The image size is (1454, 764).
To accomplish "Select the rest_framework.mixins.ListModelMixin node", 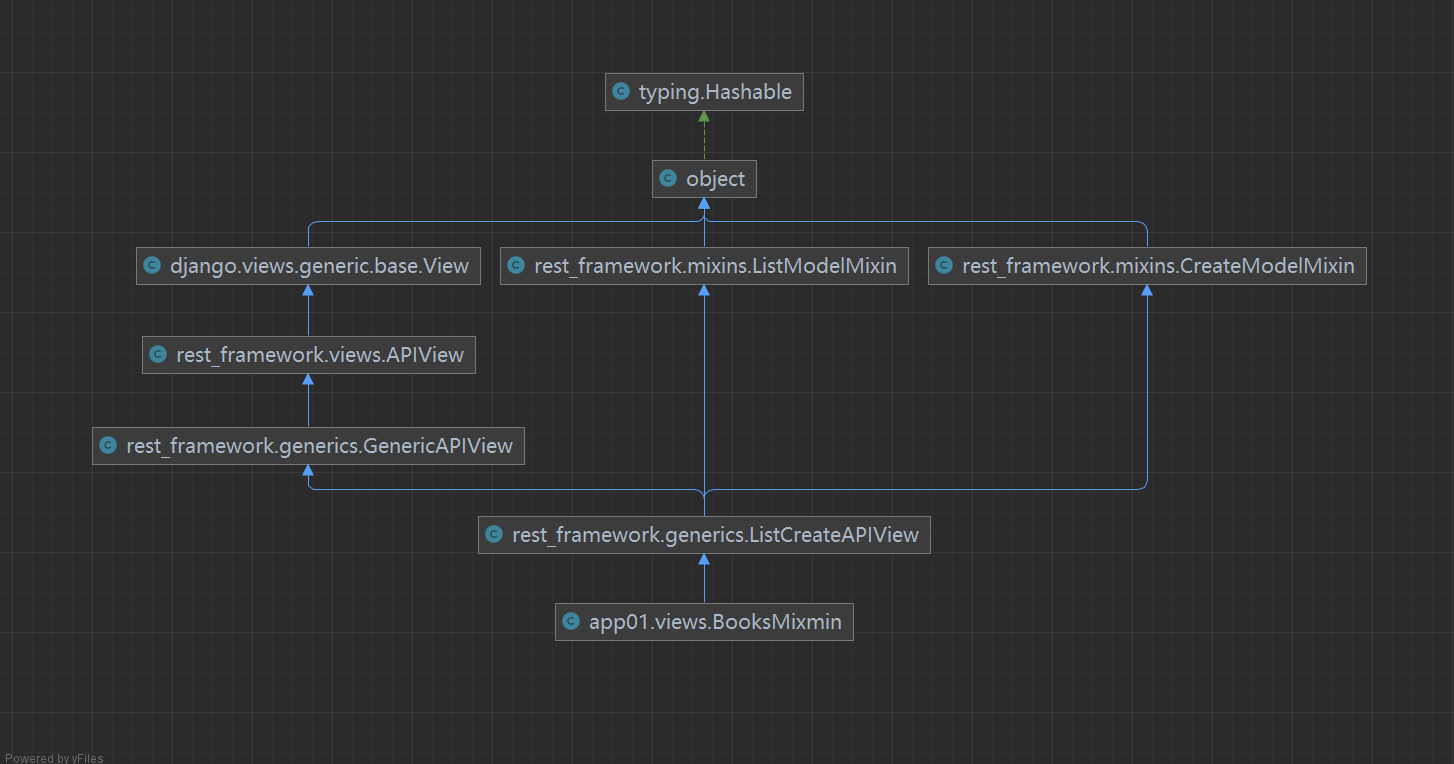I will (x=704, y=266).
